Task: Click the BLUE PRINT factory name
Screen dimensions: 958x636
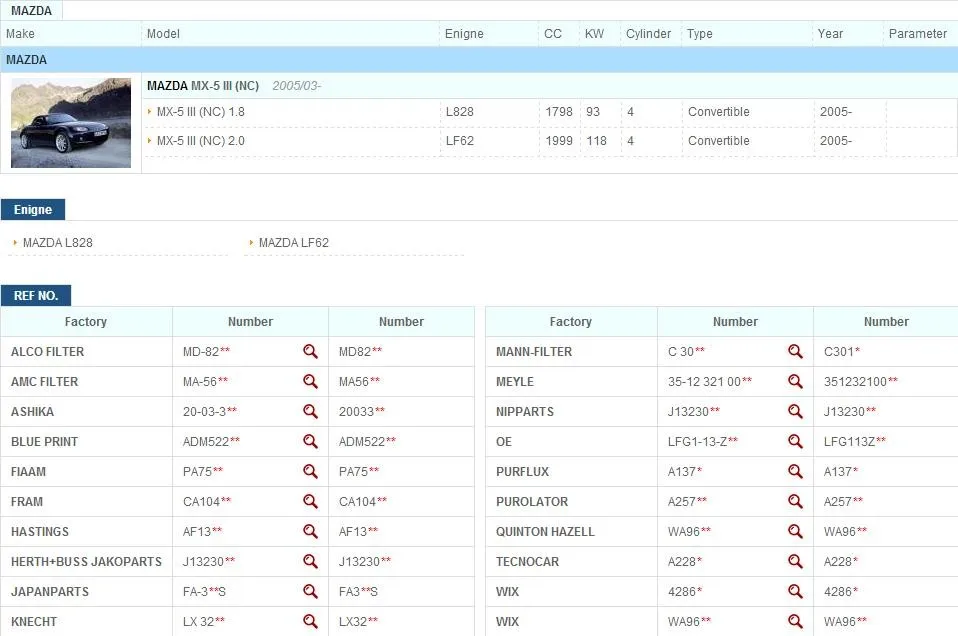Action: [x=45, y=442]
